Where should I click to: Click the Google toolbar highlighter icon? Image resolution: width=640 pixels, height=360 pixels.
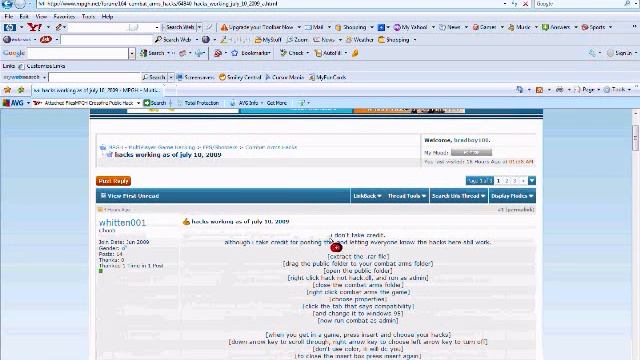click(355, 53)
